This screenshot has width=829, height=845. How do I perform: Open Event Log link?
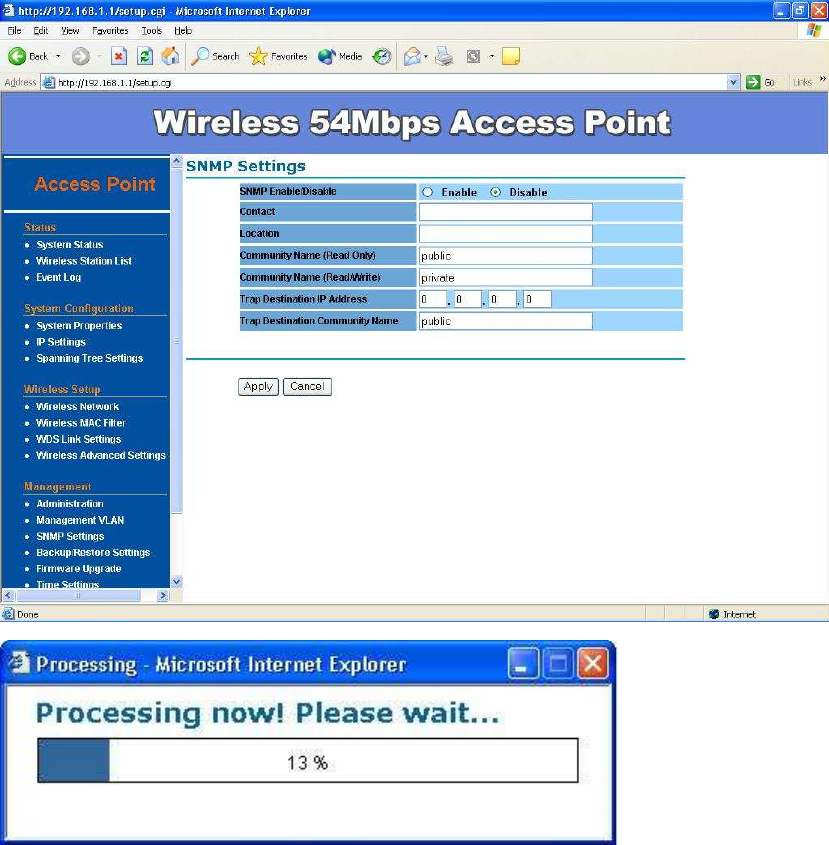58,277
